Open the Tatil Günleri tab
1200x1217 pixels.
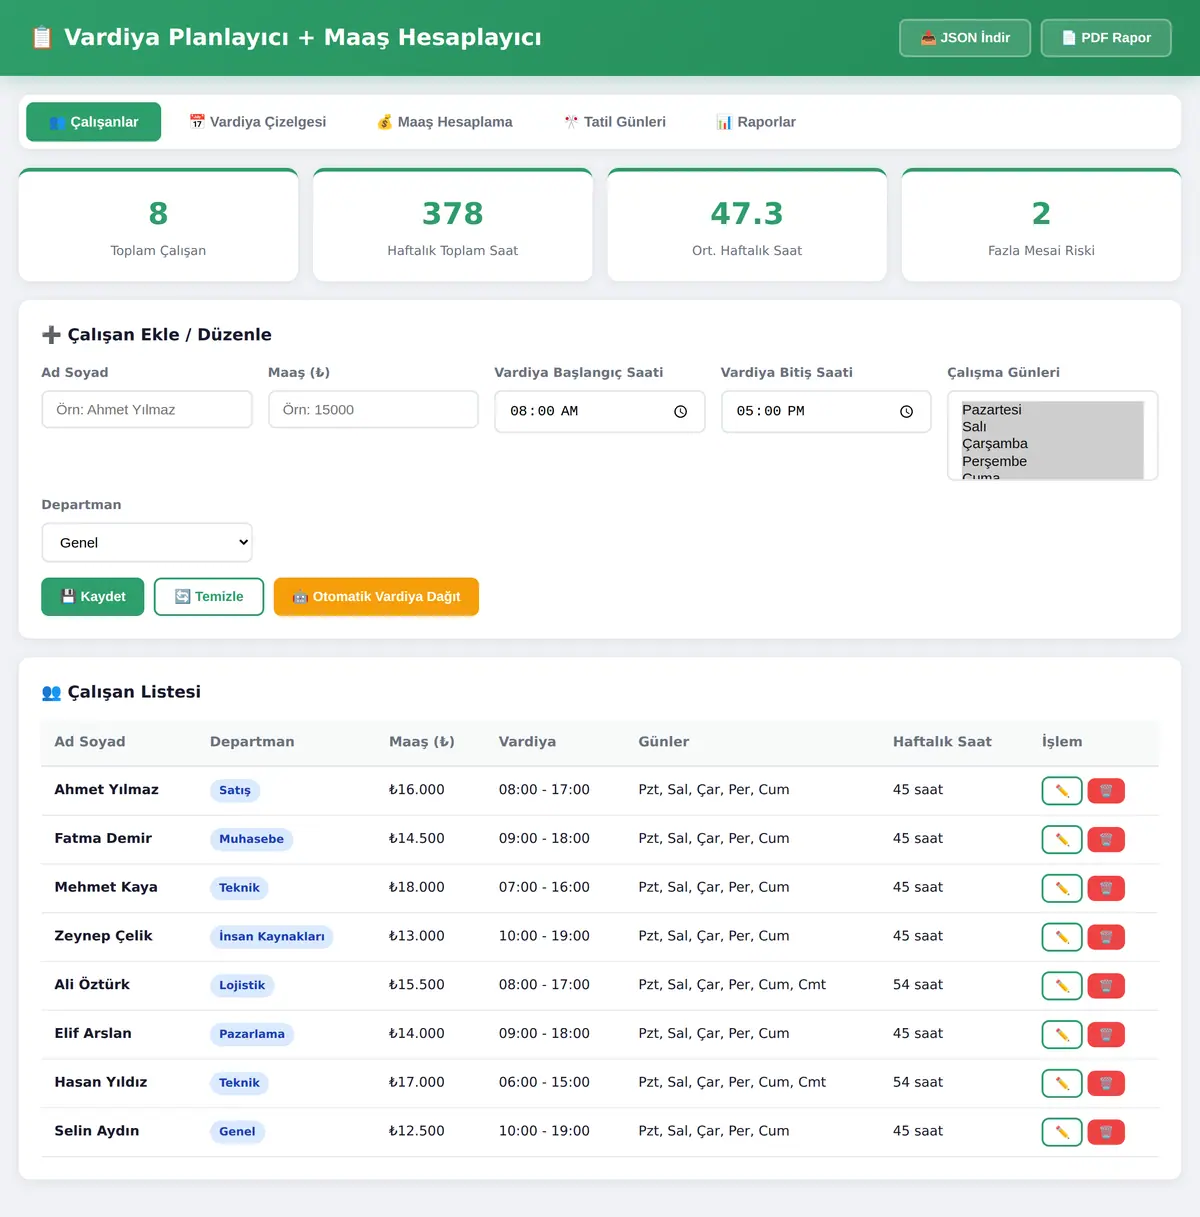[615, 122]
